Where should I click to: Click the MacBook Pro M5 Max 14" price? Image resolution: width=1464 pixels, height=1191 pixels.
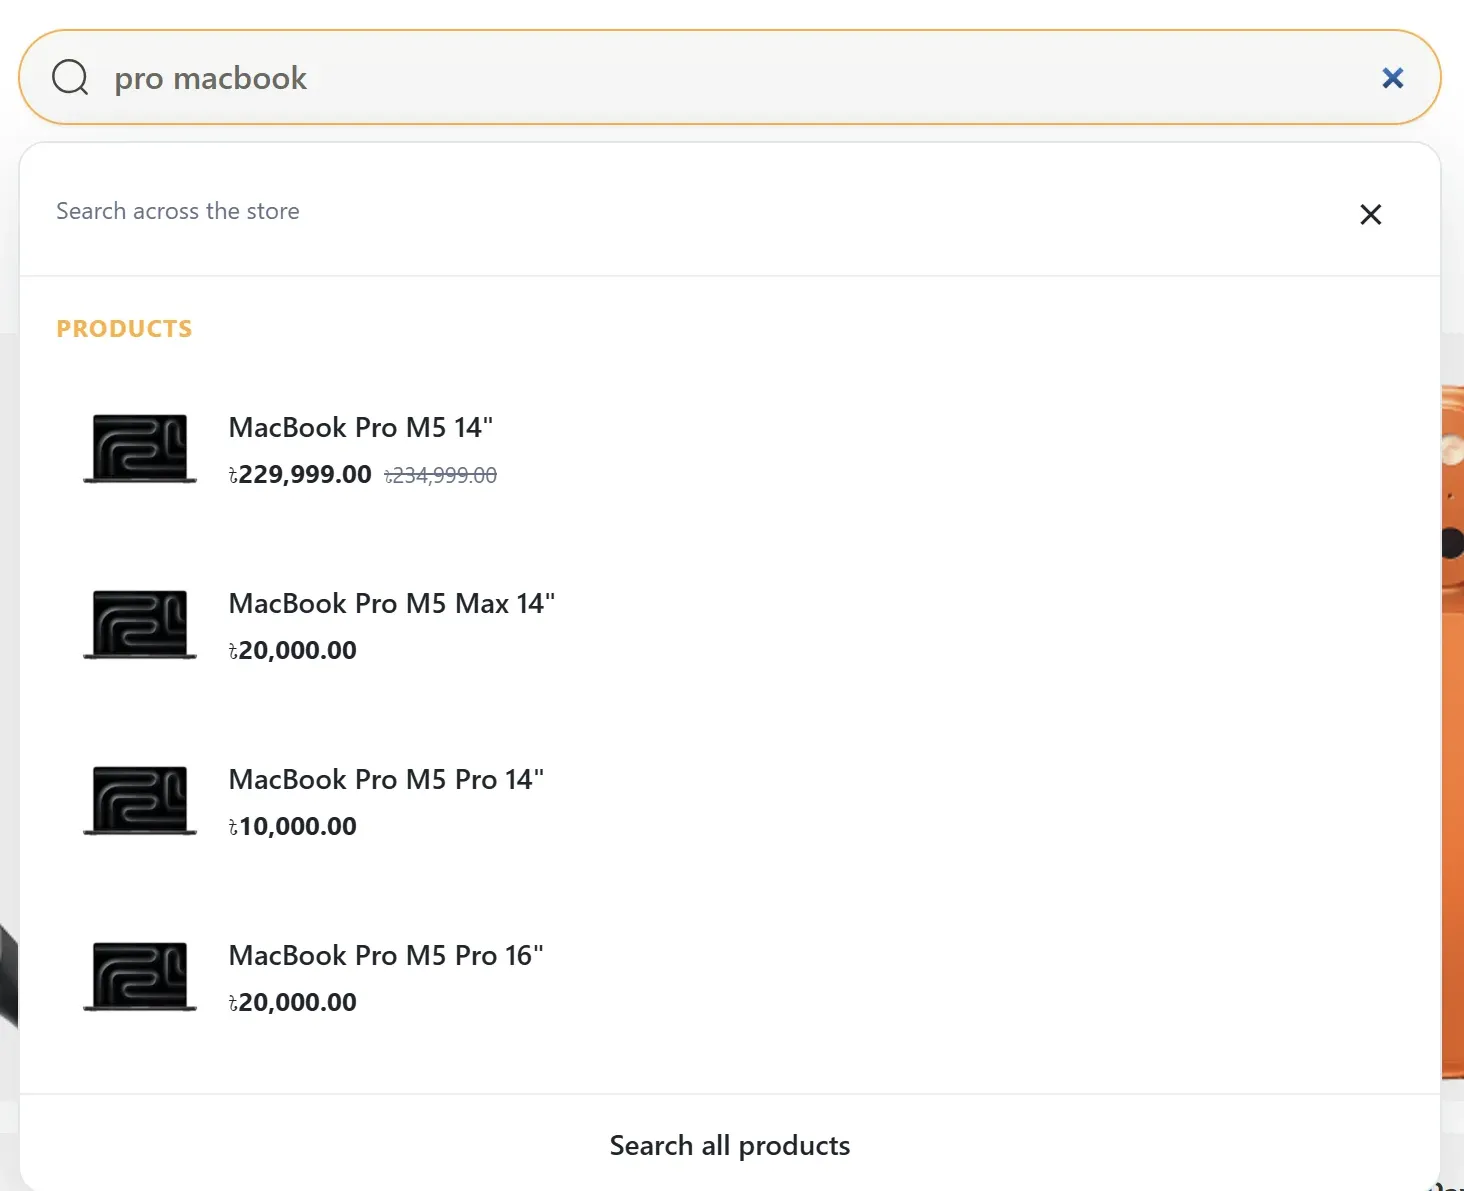(x=293, y=651)
